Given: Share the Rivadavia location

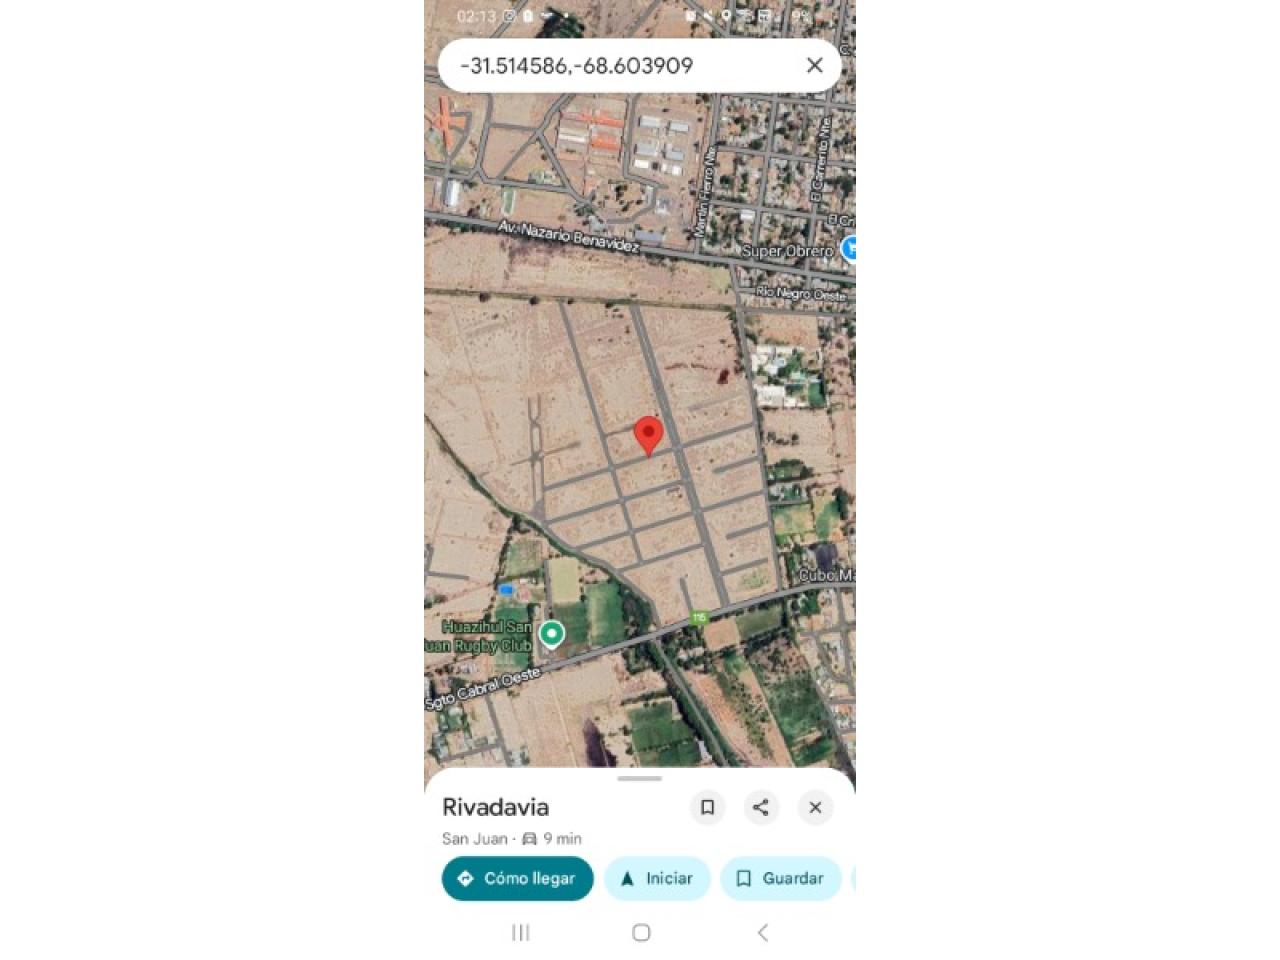Looking at the screenshot, I should [x=761, y=807].
